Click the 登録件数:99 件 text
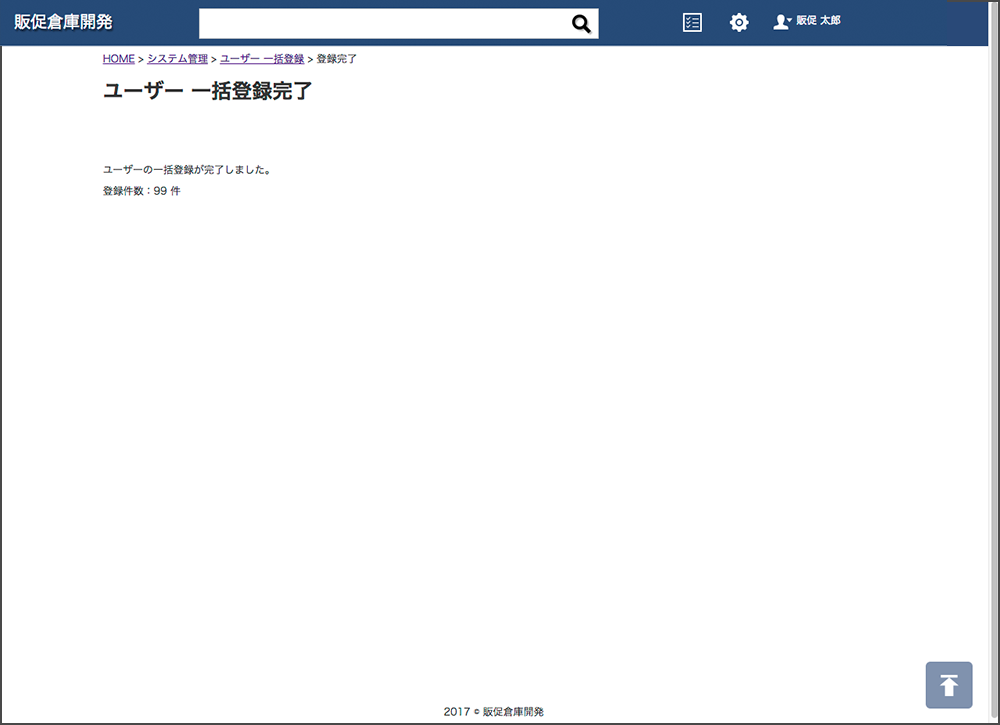This screenshot has height=725, width=1000. click(x=142, y=191)
